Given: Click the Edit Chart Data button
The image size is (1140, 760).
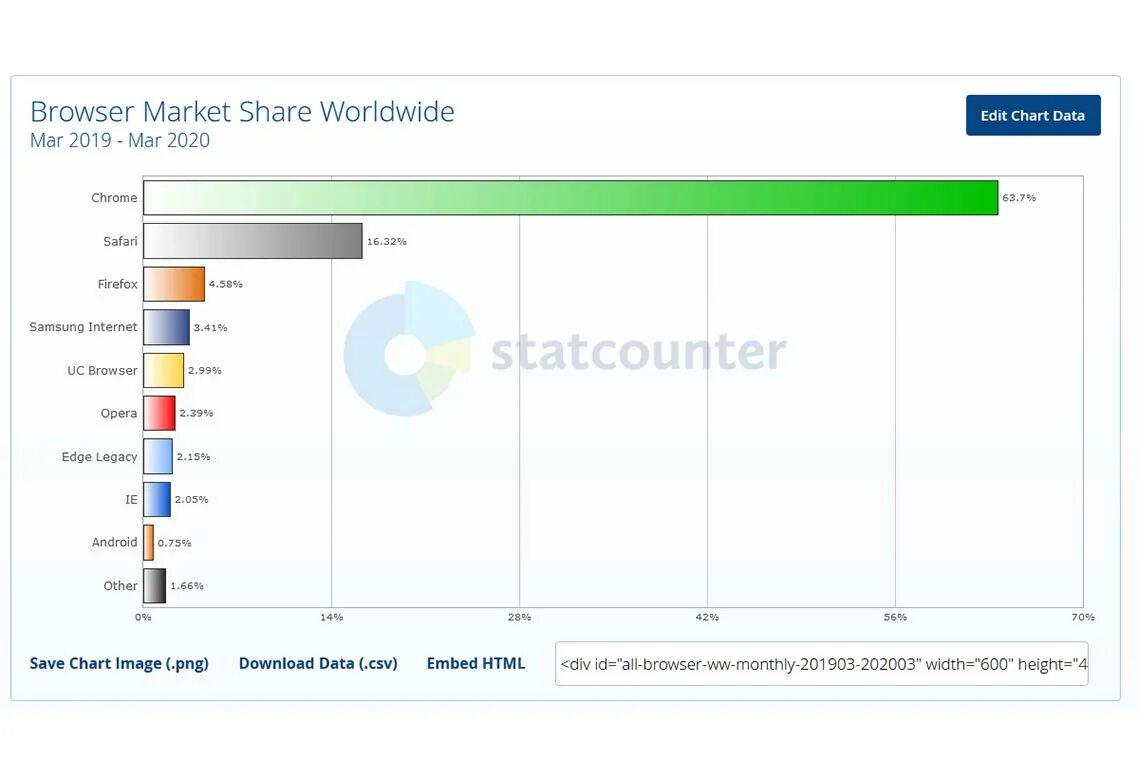Looking at the screenshot, I should [x=1032, y=115].
